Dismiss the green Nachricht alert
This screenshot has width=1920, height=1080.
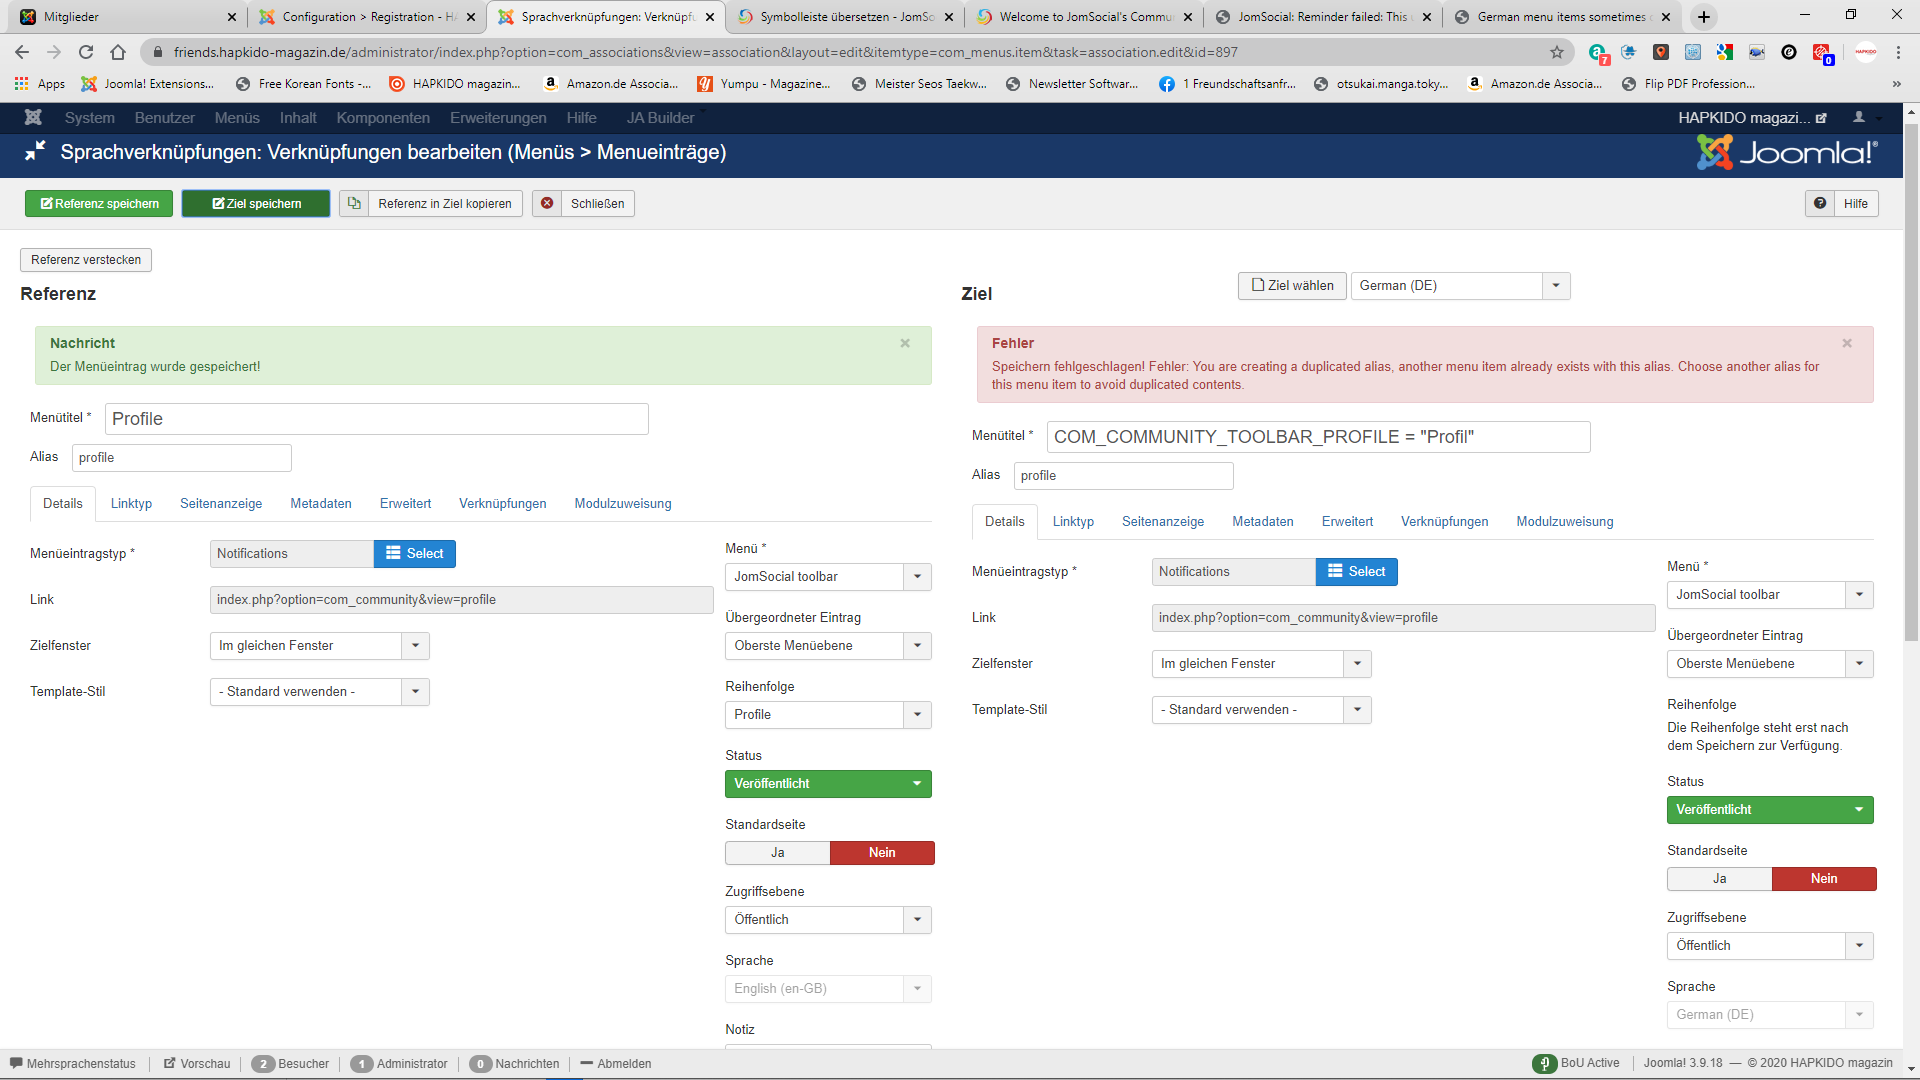(x=905, y=343)
